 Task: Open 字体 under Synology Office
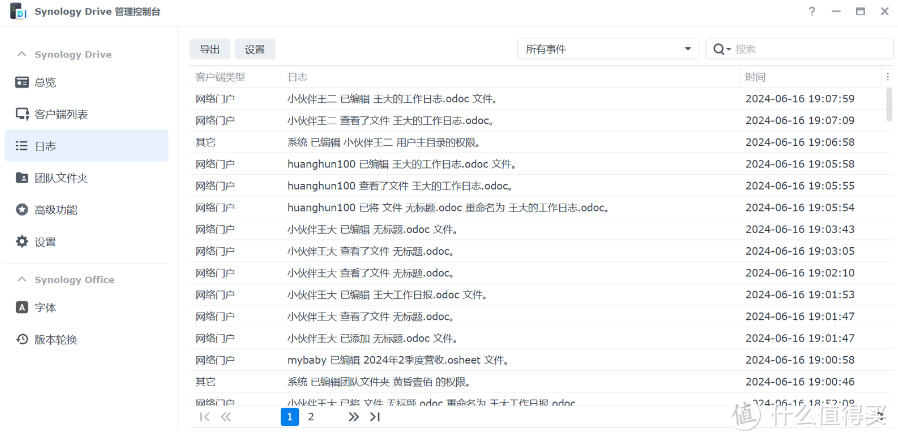86,308
